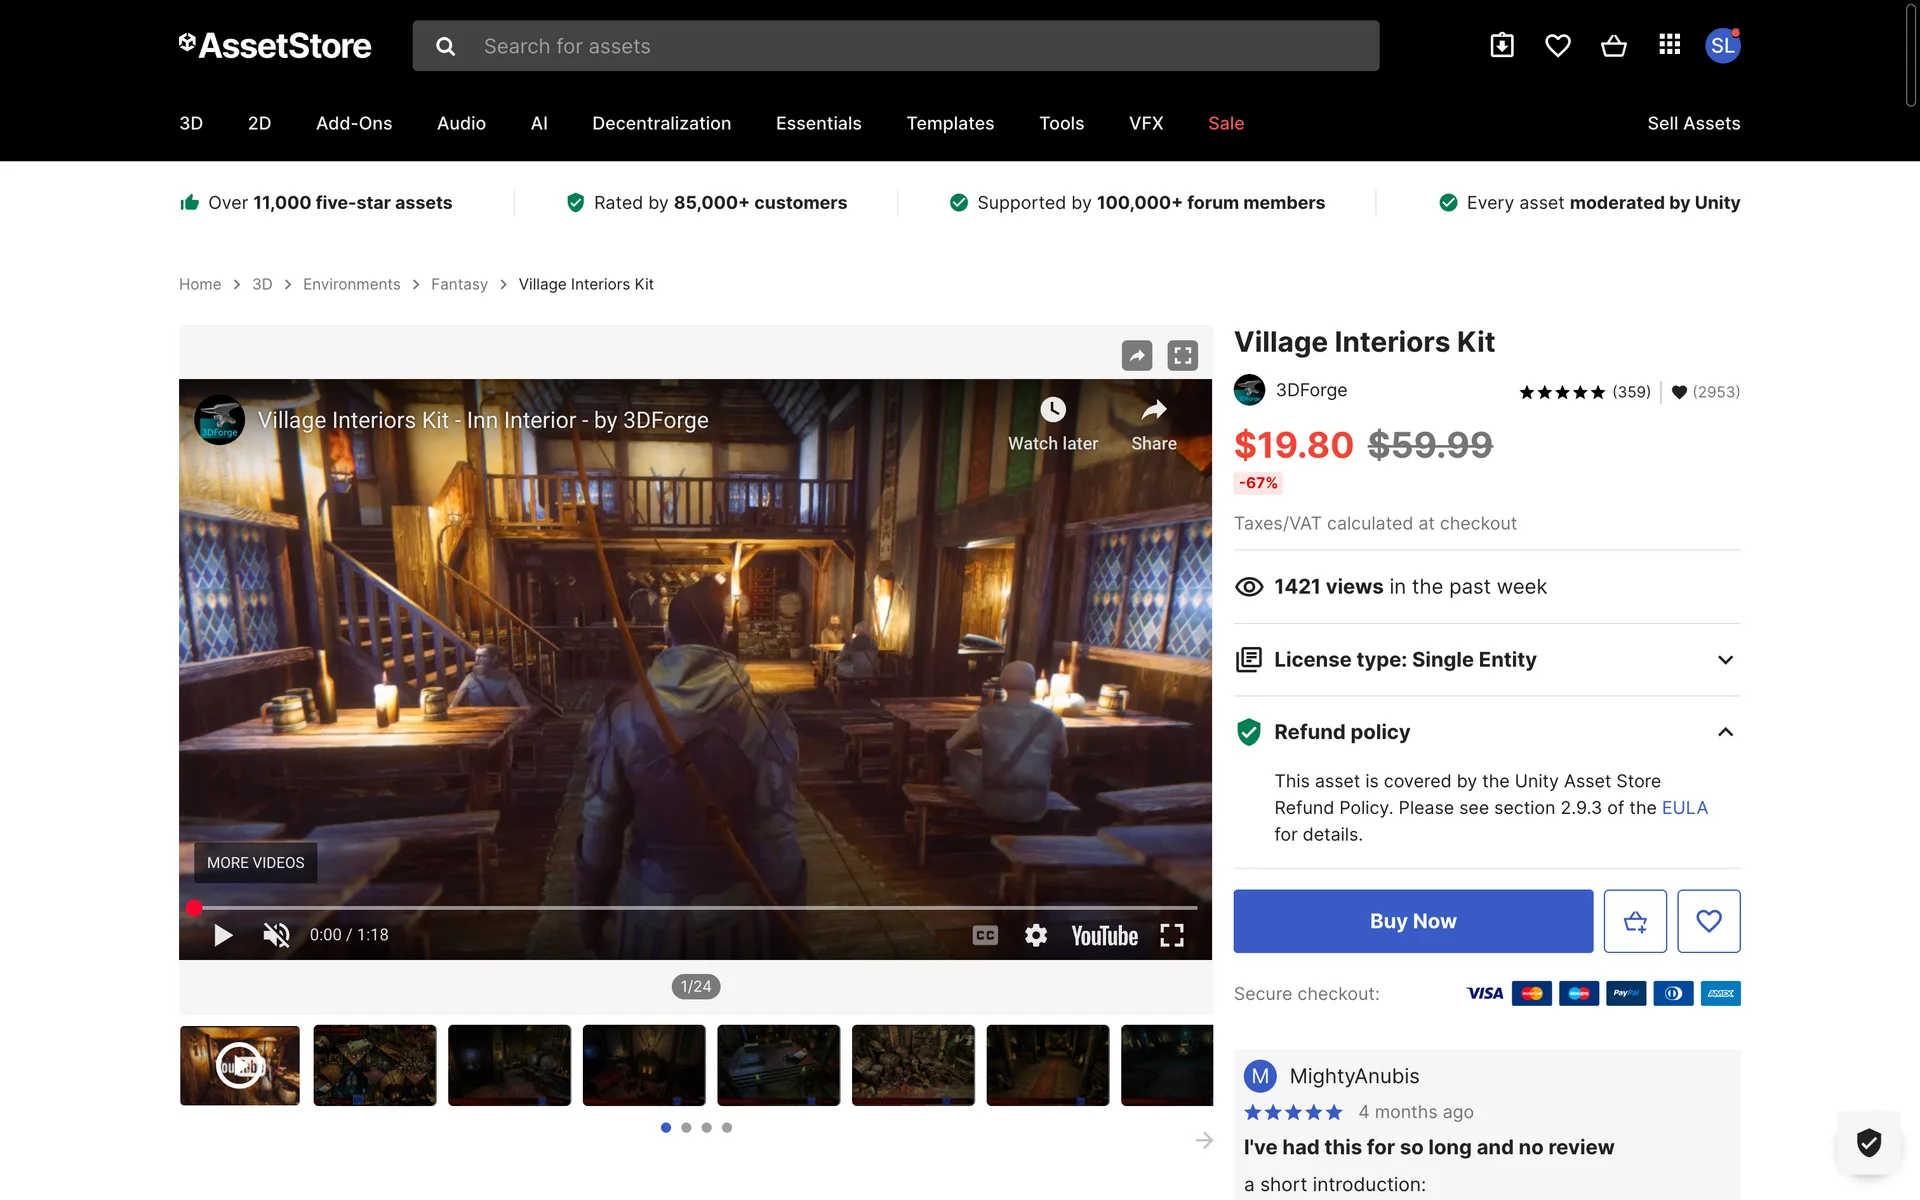Open the Sale menu item
Screen dimensions: 1920x1200
1226,123
